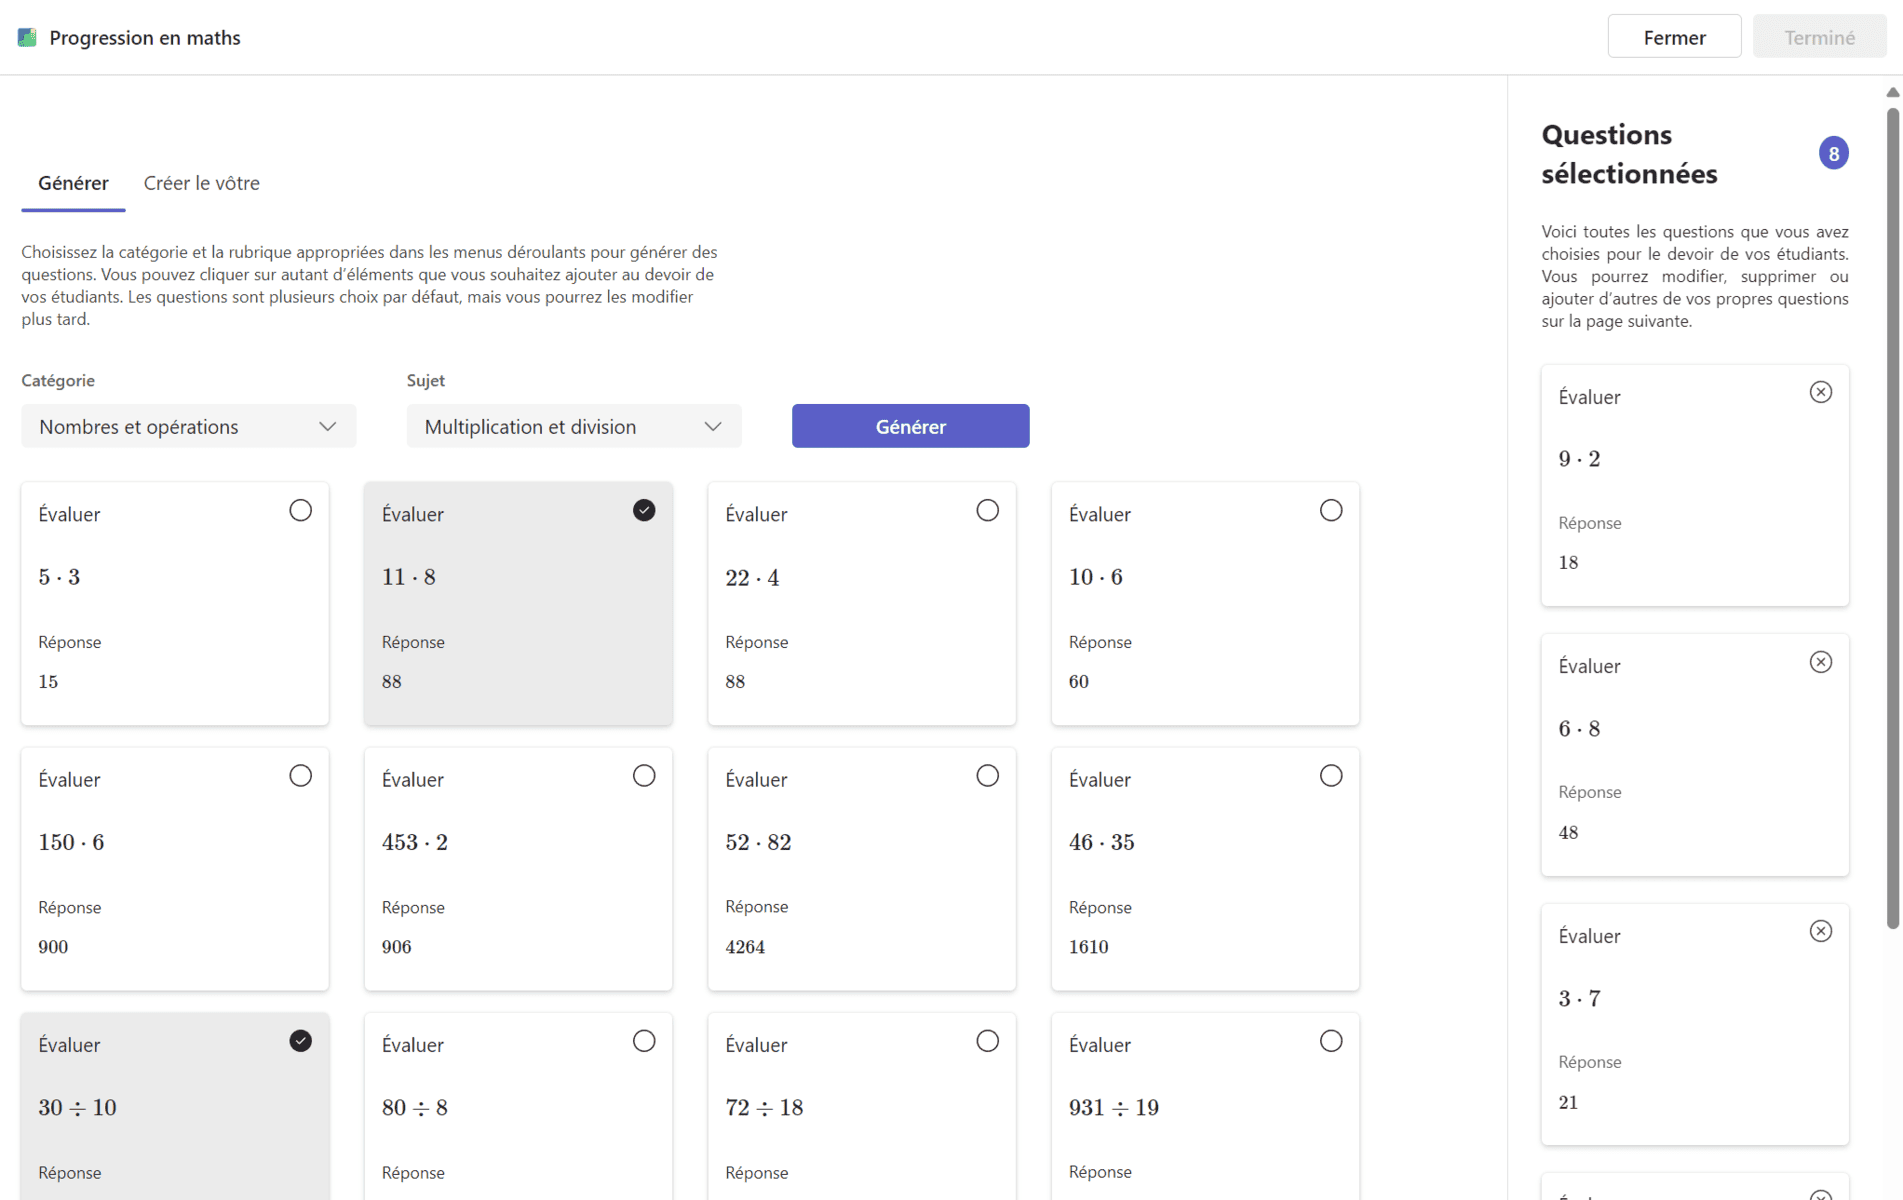Click the 52 · 82 question card
Viewport: 1903px width, 1200px height.
(x=861, y=869)
